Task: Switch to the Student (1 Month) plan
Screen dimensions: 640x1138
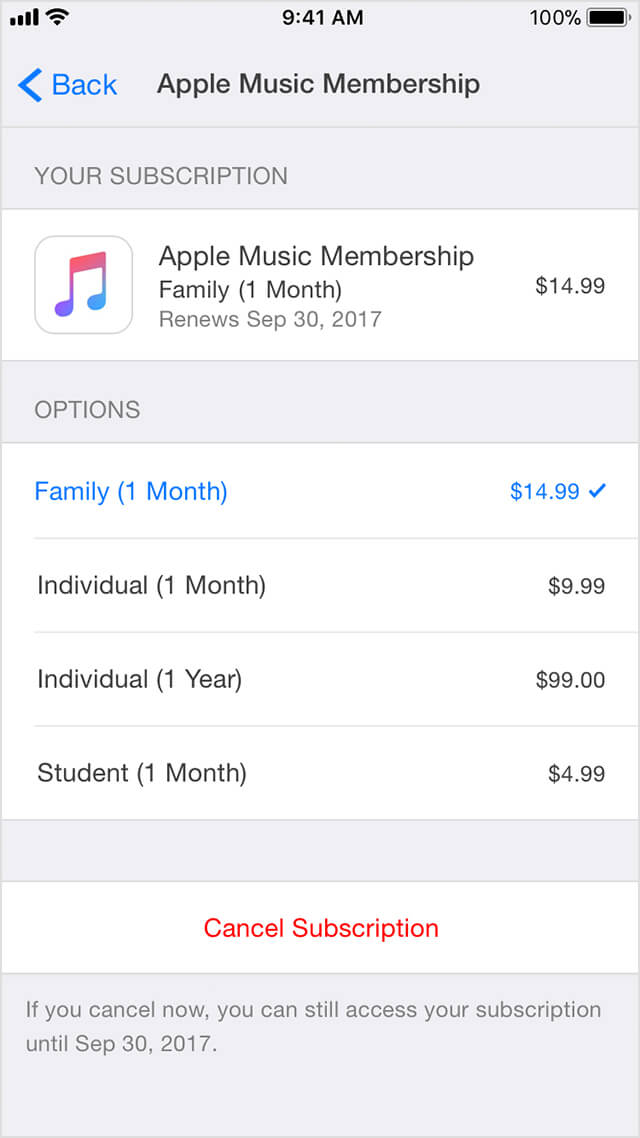Action: pyautogui.click(x=141, y=773)
